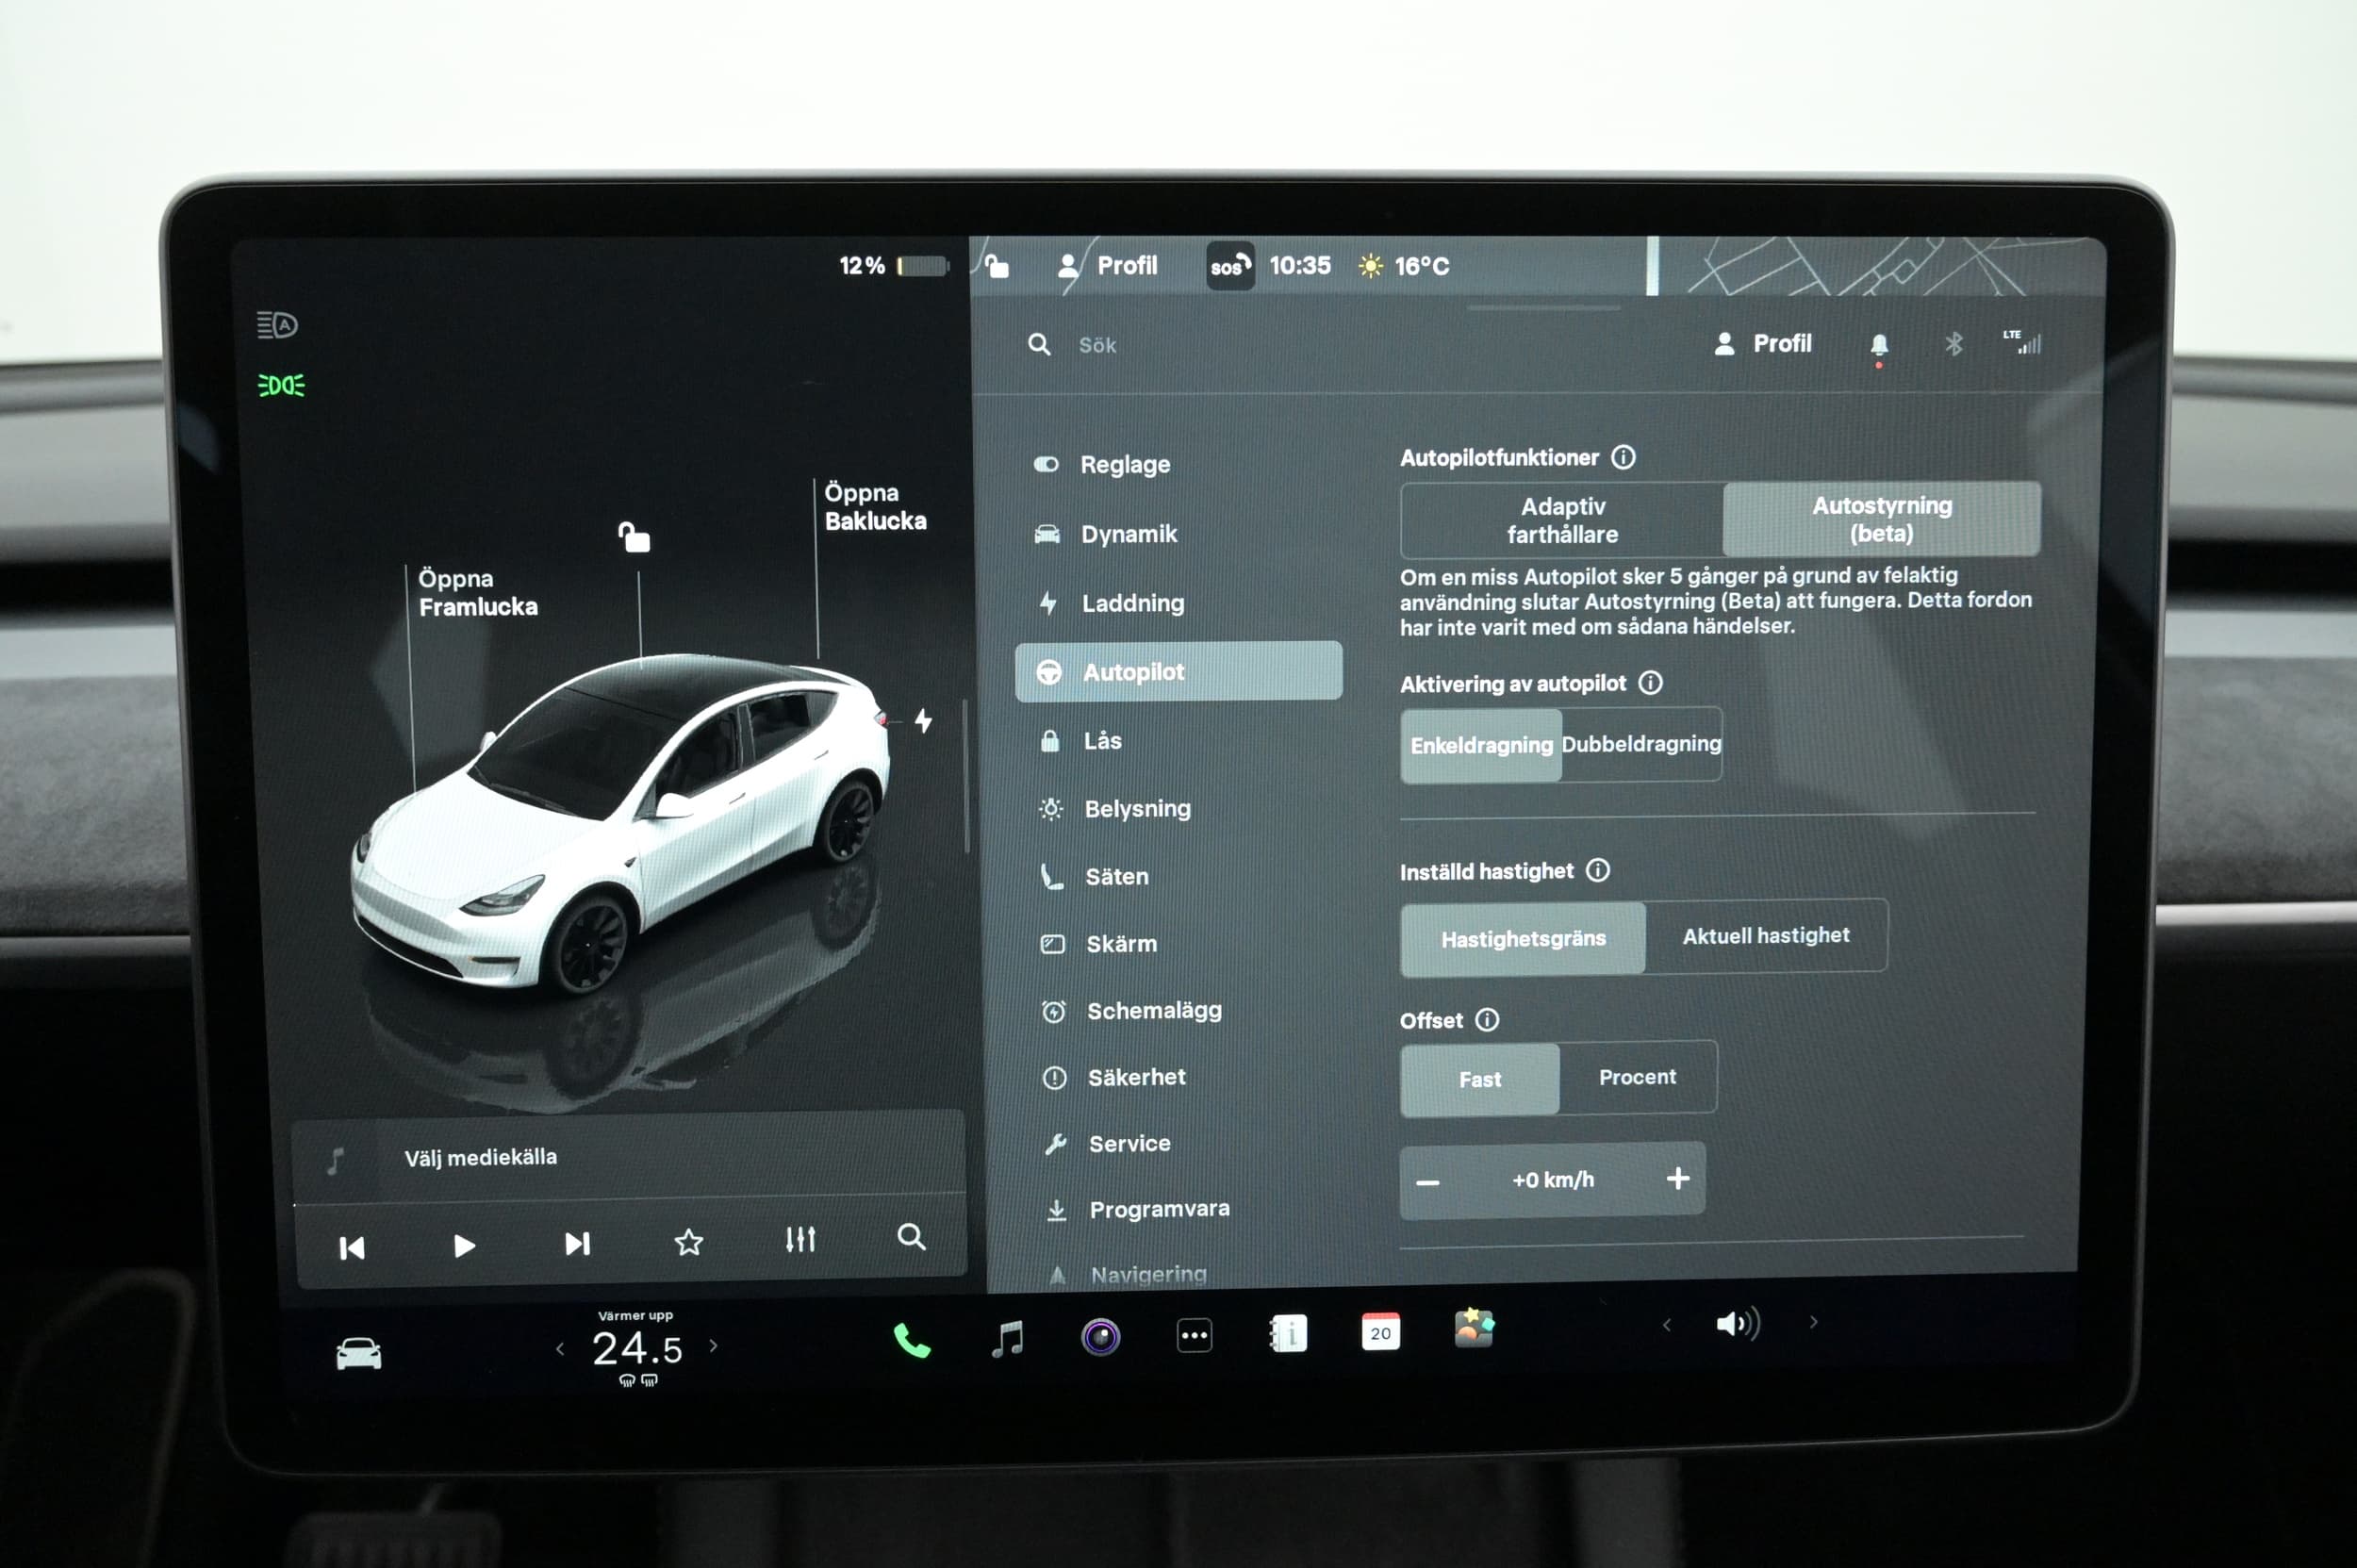
Task: Open the calendar app icon
Action: click(x=1380, y=1333)
